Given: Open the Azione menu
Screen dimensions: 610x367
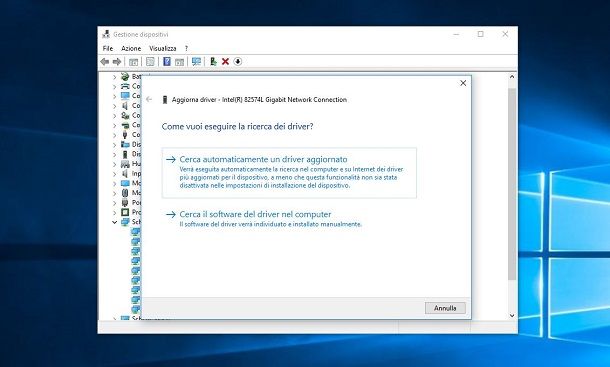Looking at the screenshot, I should (131, 48).
